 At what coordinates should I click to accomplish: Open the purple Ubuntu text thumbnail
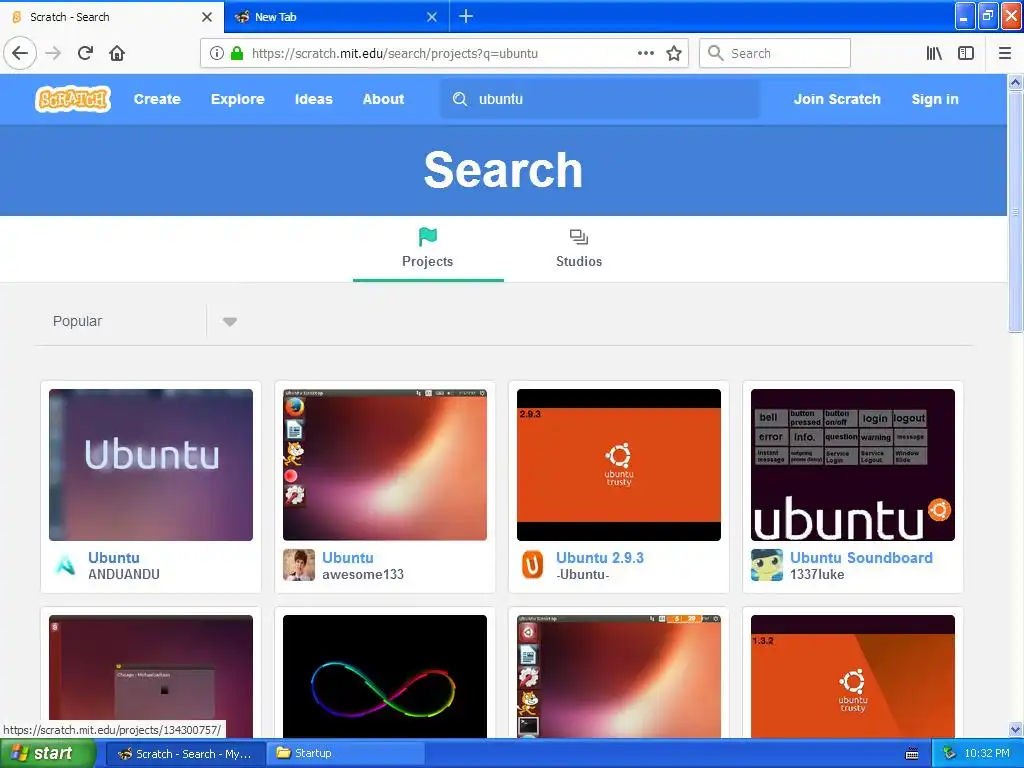pyautogui.click(x=151, y=465)
